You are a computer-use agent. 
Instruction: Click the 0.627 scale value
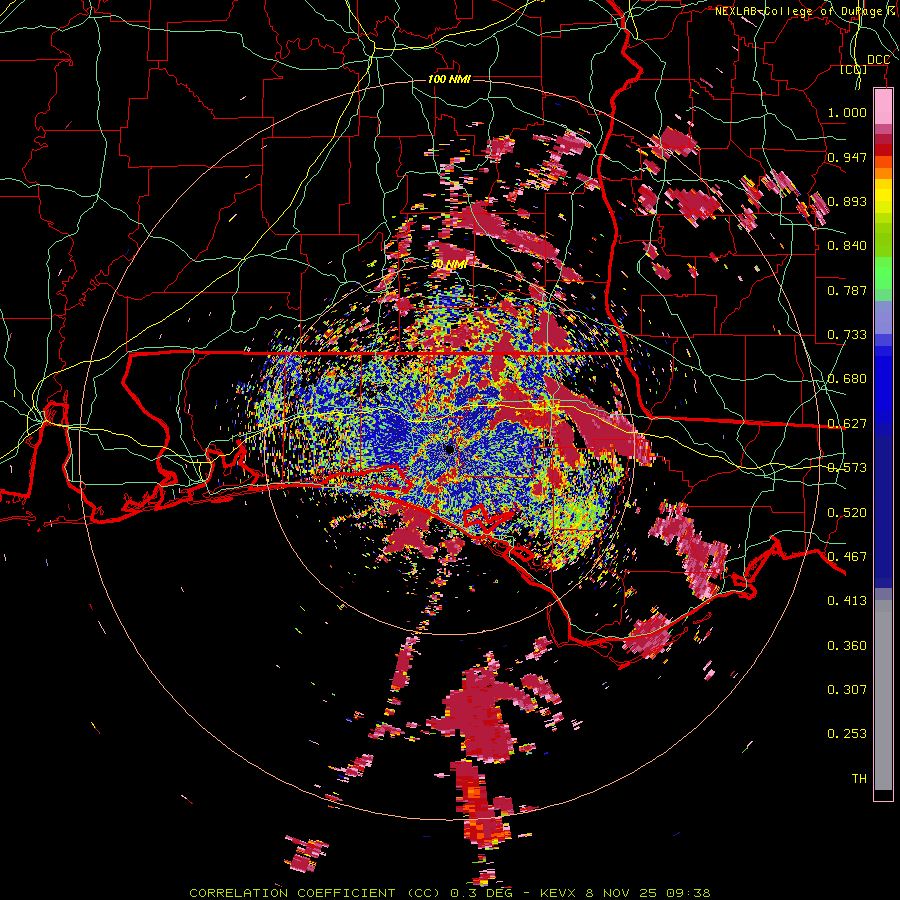coord(847,424)
